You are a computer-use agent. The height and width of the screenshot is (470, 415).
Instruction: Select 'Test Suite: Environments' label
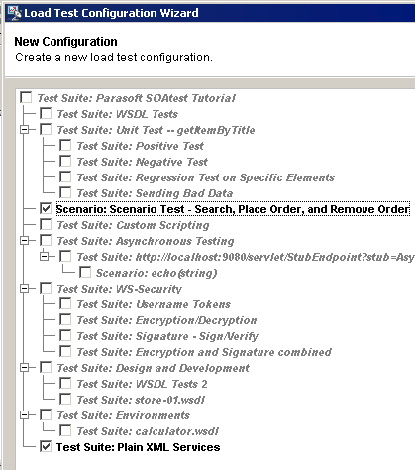(x=123, y=416)
